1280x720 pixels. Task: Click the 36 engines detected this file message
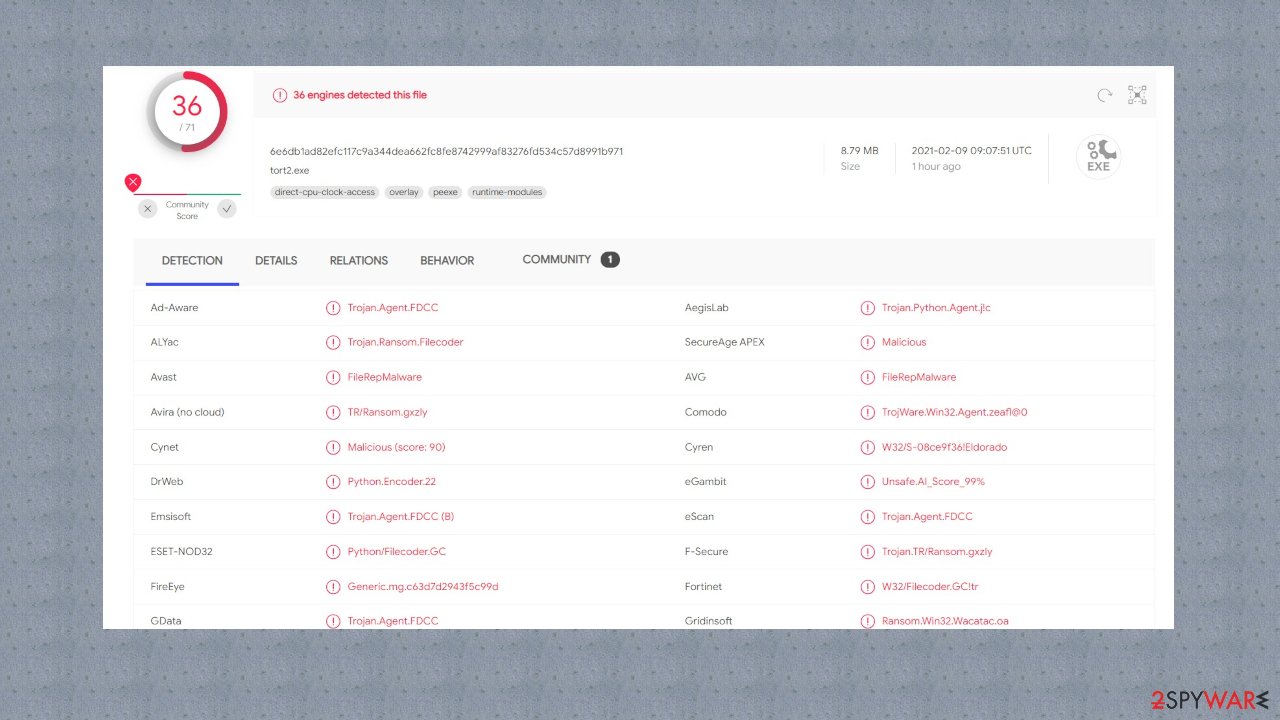pos(360,95)
